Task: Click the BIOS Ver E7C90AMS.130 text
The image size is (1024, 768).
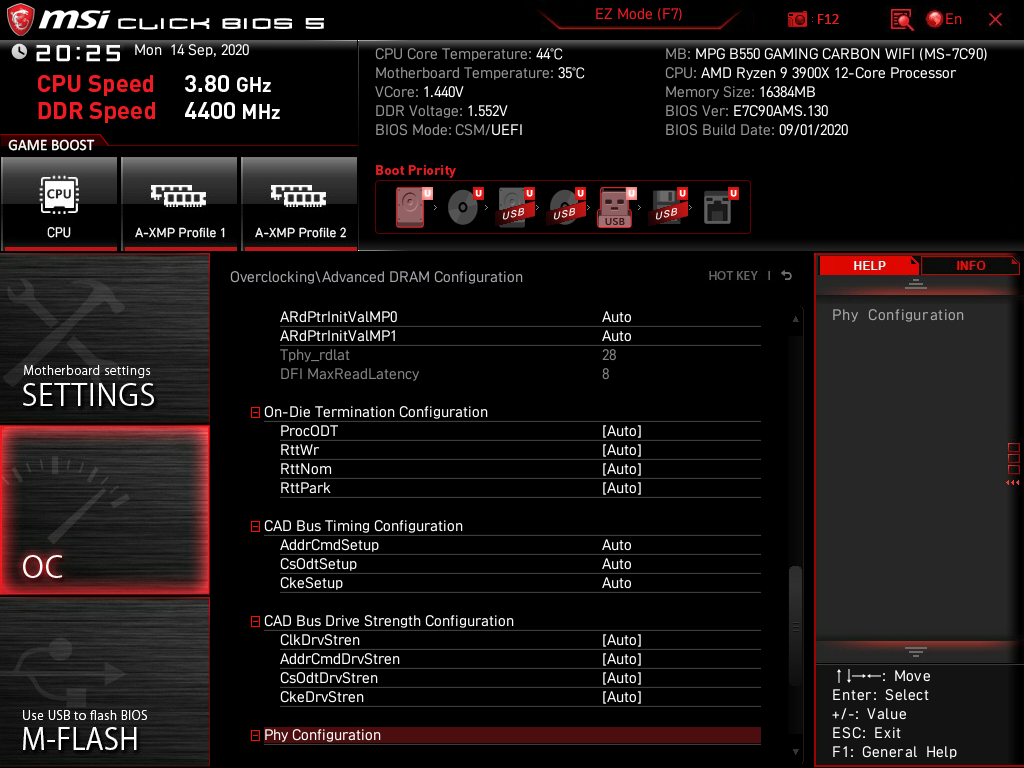Action: 746,111
